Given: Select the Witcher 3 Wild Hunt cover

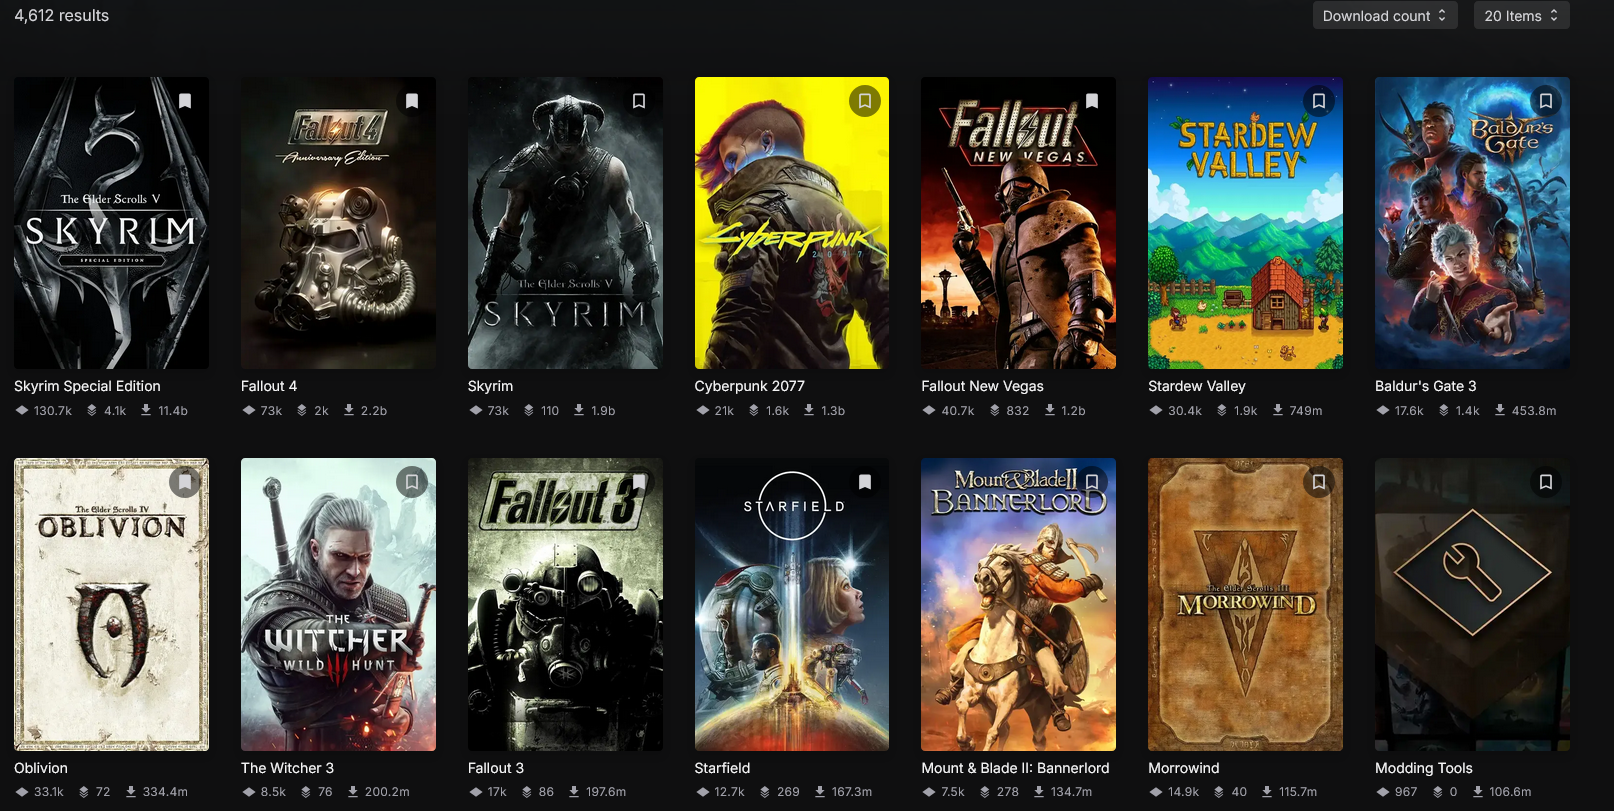Looking at the screenshot, I should [x=338, y=604].
